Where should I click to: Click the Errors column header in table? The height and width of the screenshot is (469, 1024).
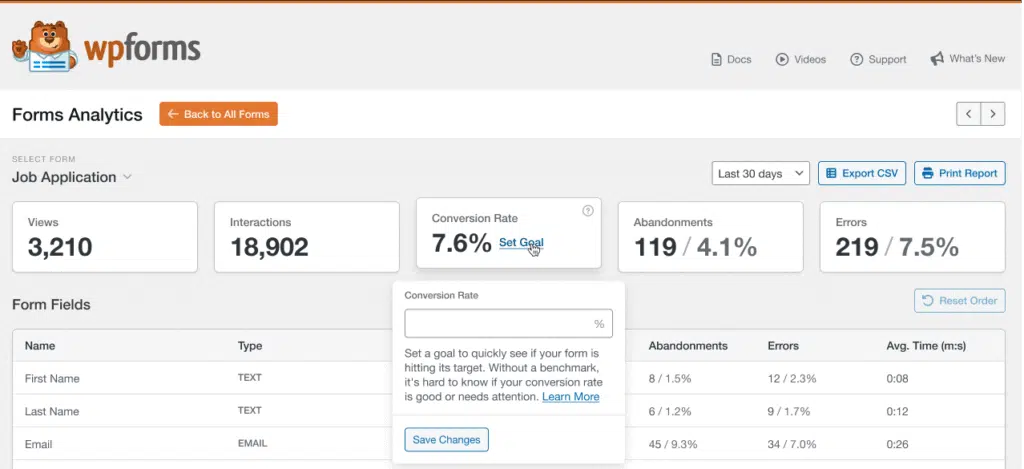[x=783, y=346]
